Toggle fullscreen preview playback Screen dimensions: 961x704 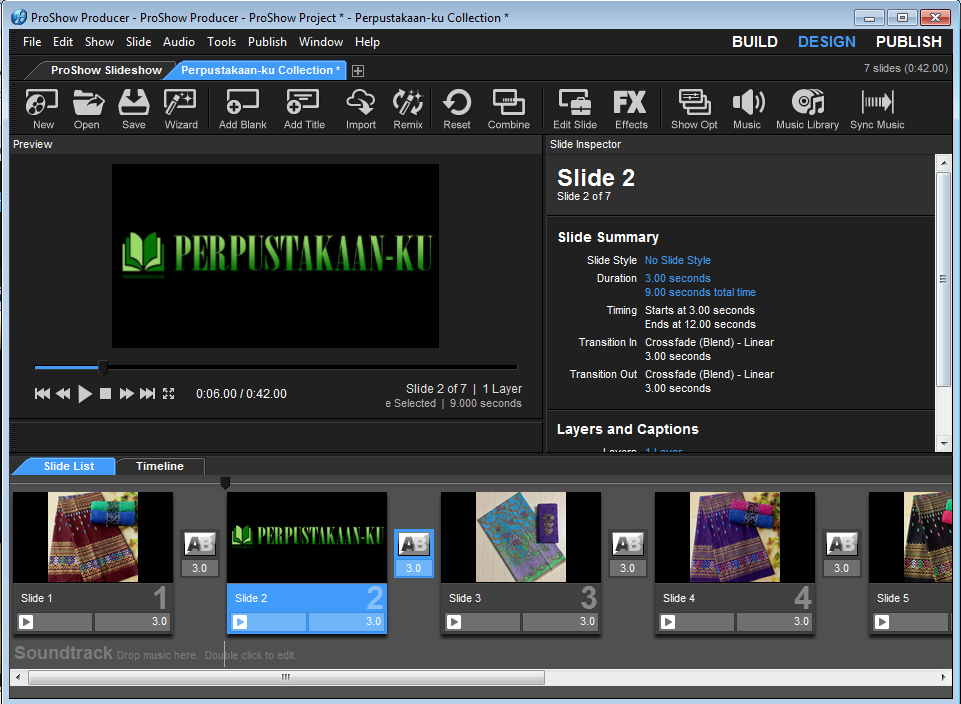coord(168,393)
